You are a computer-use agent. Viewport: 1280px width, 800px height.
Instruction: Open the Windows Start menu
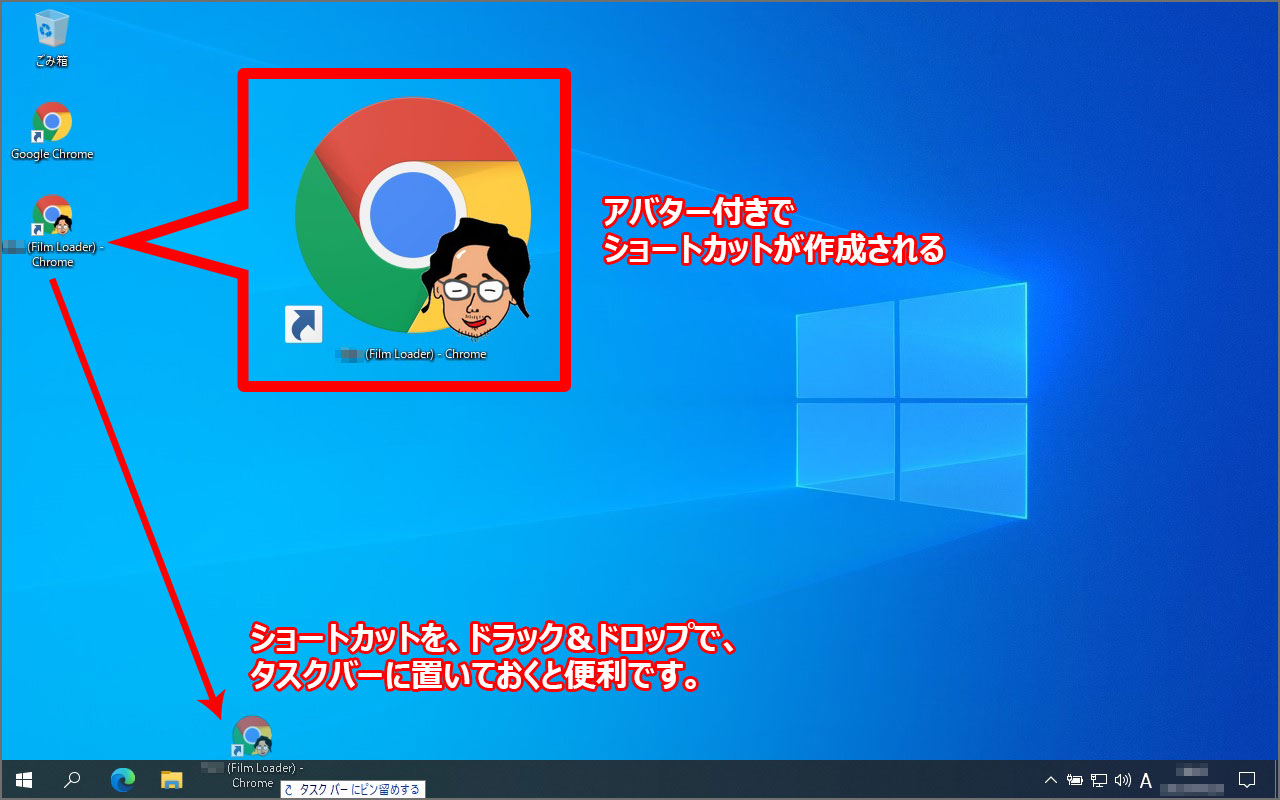click(23, 780)
